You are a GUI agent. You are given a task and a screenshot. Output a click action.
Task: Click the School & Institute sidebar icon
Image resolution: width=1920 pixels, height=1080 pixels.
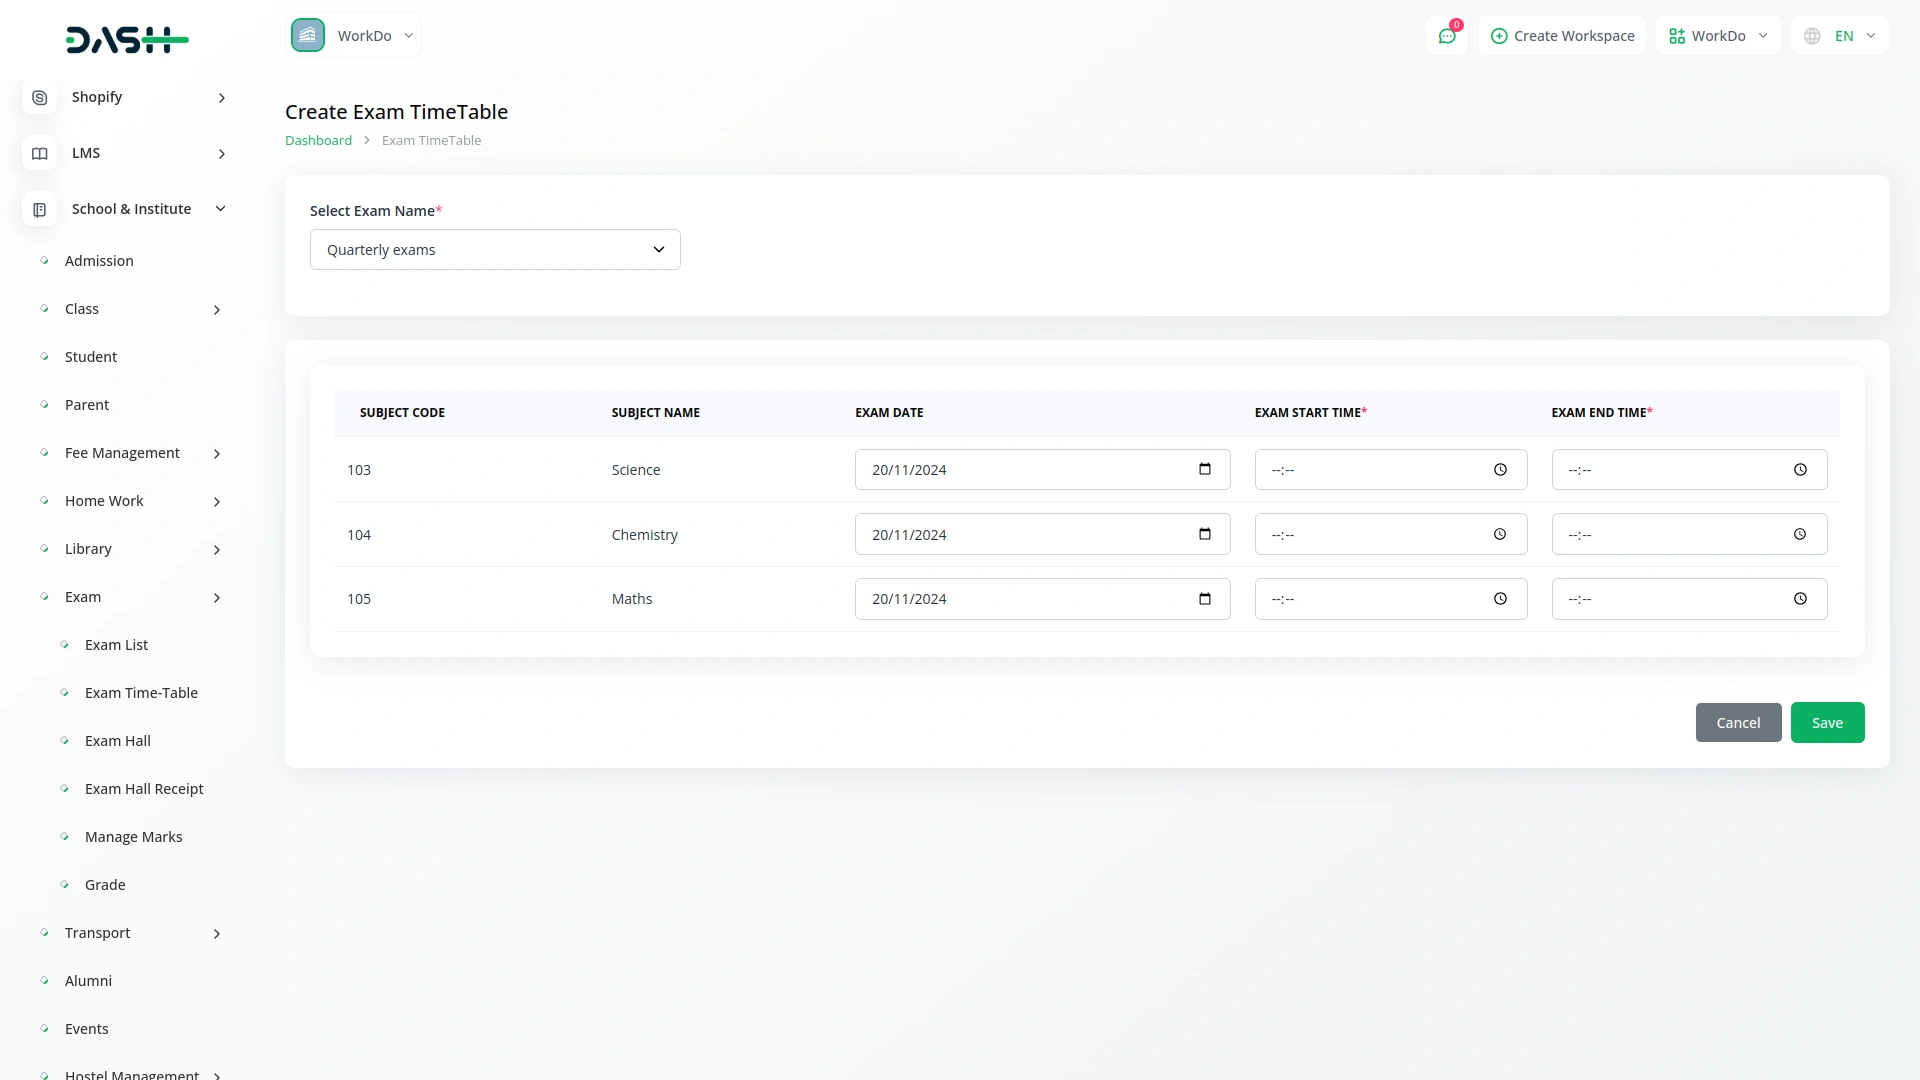click(x=39, y=209)
